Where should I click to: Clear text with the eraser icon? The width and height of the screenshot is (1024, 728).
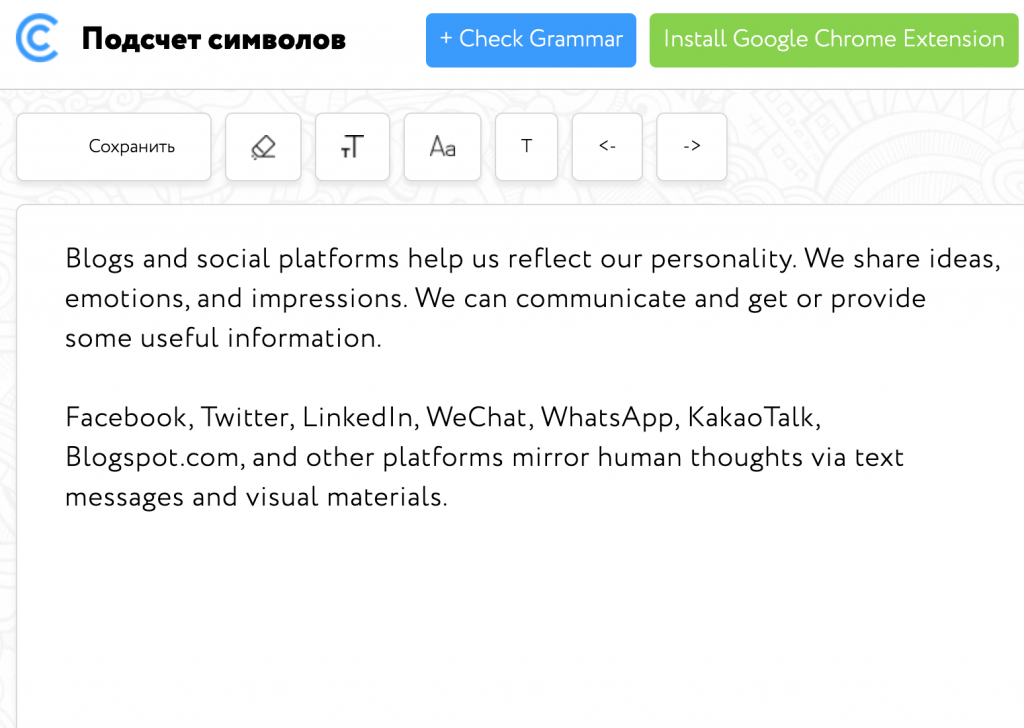[263, 147]
